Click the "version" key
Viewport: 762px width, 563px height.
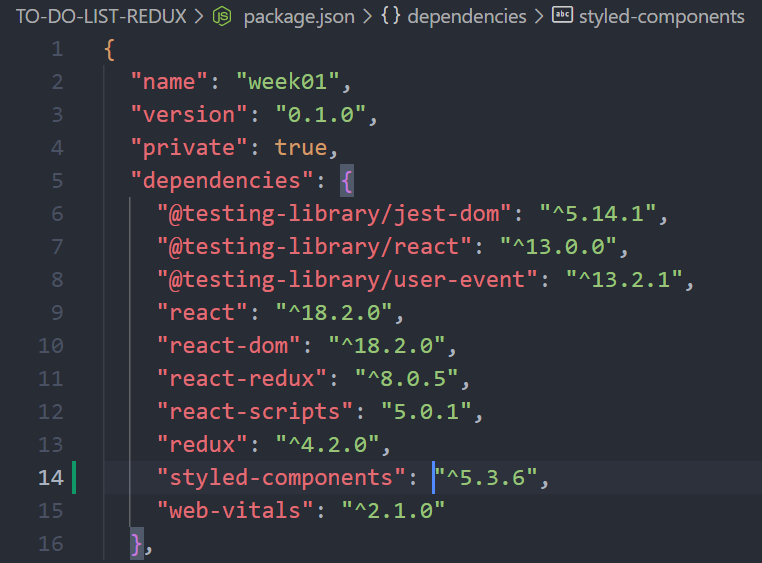pyautogui.click(x=189, y=115)
